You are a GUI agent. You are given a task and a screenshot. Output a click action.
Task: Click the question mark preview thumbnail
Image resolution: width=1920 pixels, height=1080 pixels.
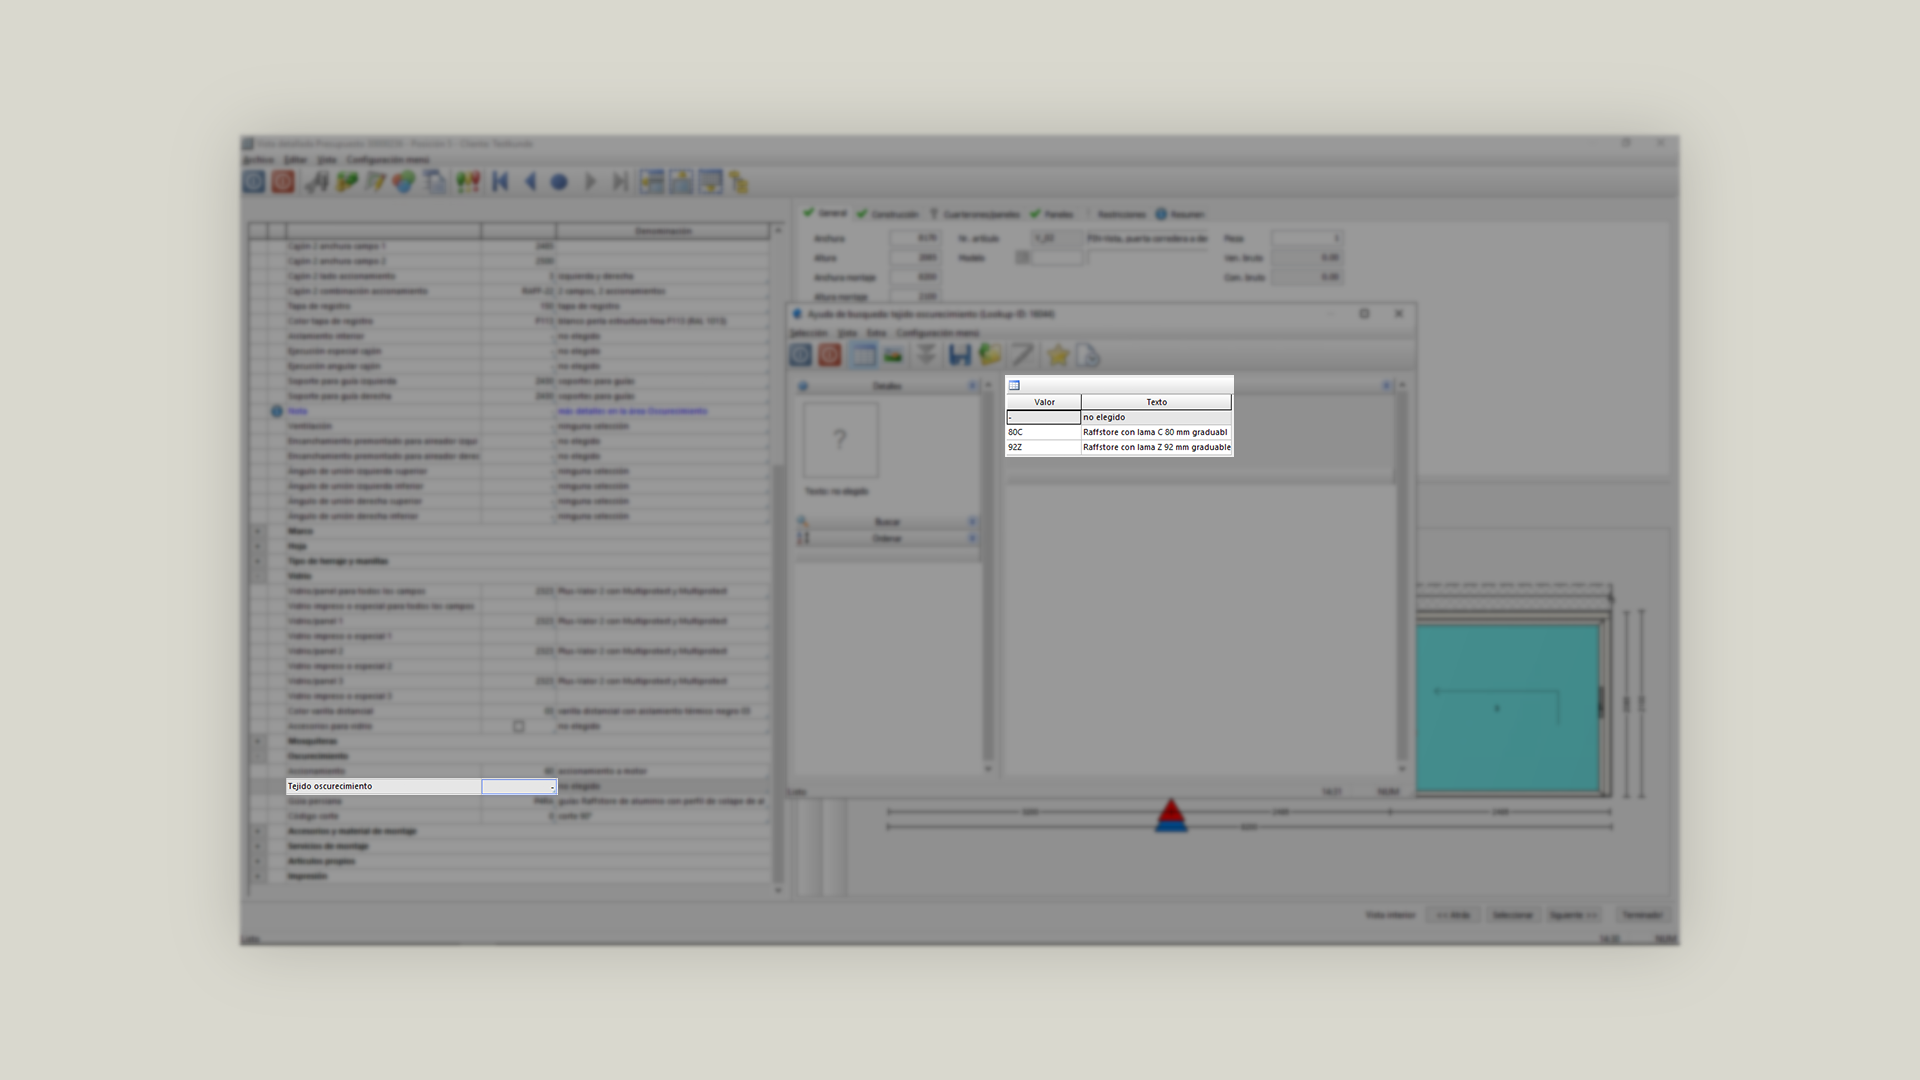click(840, 440)
